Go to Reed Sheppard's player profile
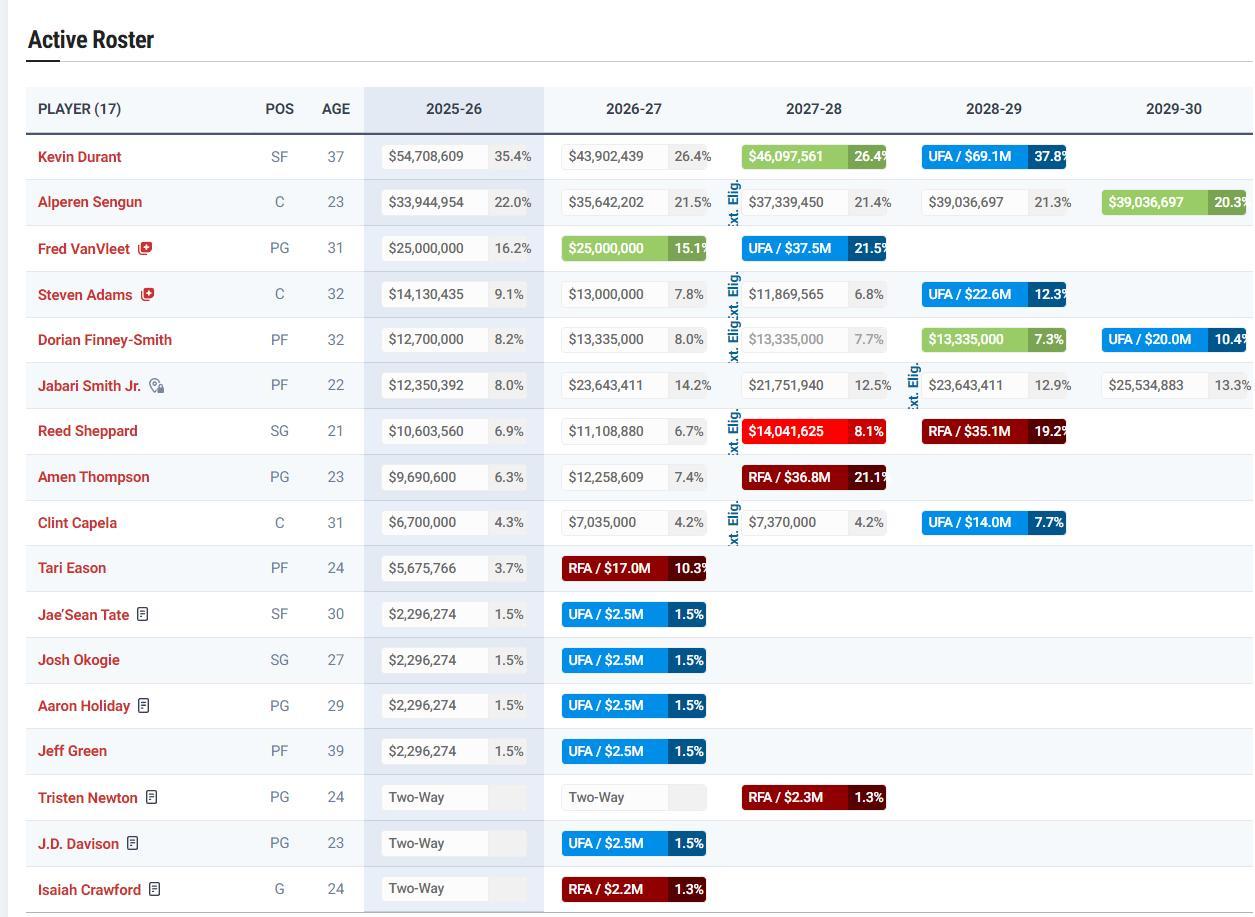Image resolution: width=1255 pixels, height=917 pixels. 87,431
